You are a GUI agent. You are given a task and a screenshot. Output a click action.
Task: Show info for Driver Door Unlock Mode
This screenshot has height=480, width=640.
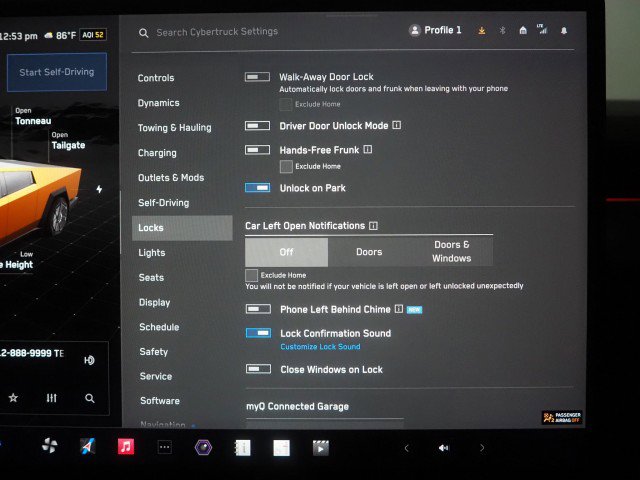pos(397,125)
